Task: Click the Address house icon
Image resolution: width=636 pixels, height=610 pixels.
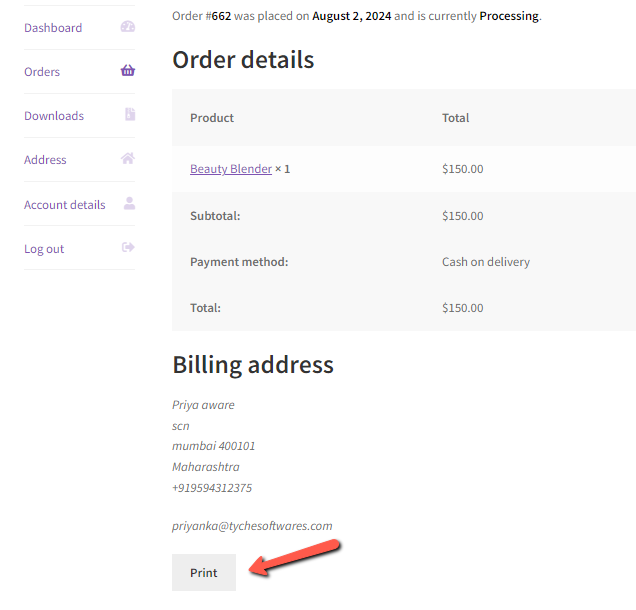Action: coord(127,159)
